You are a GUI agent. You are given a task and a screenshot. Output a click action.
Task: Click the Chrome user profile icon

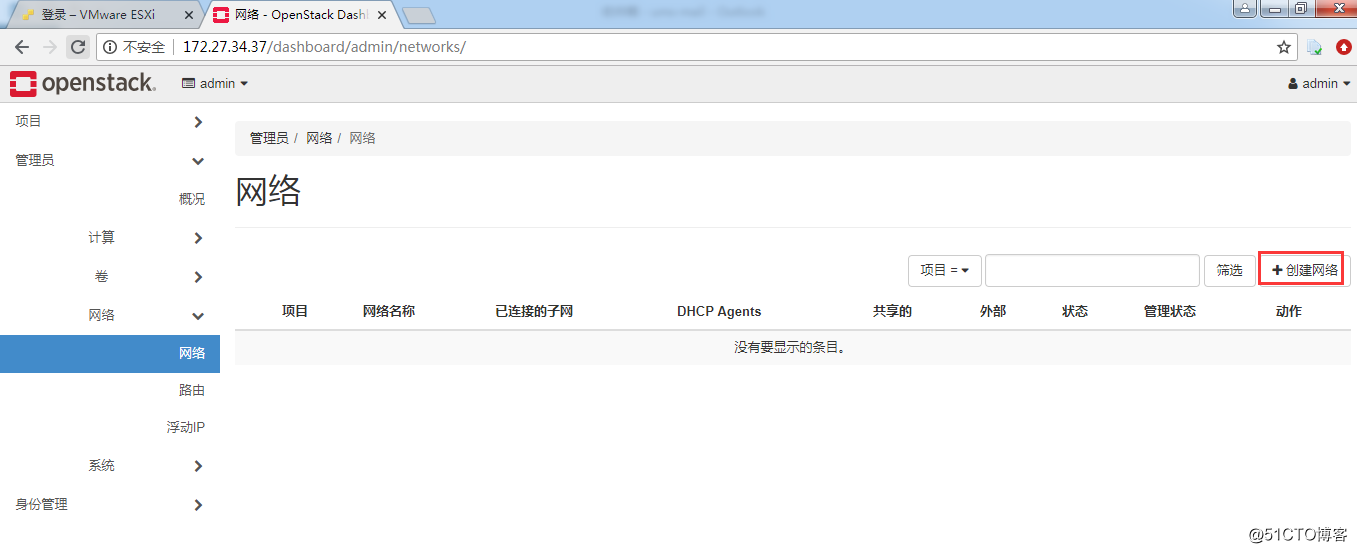pyautogui.click(x=1245, y=9)
